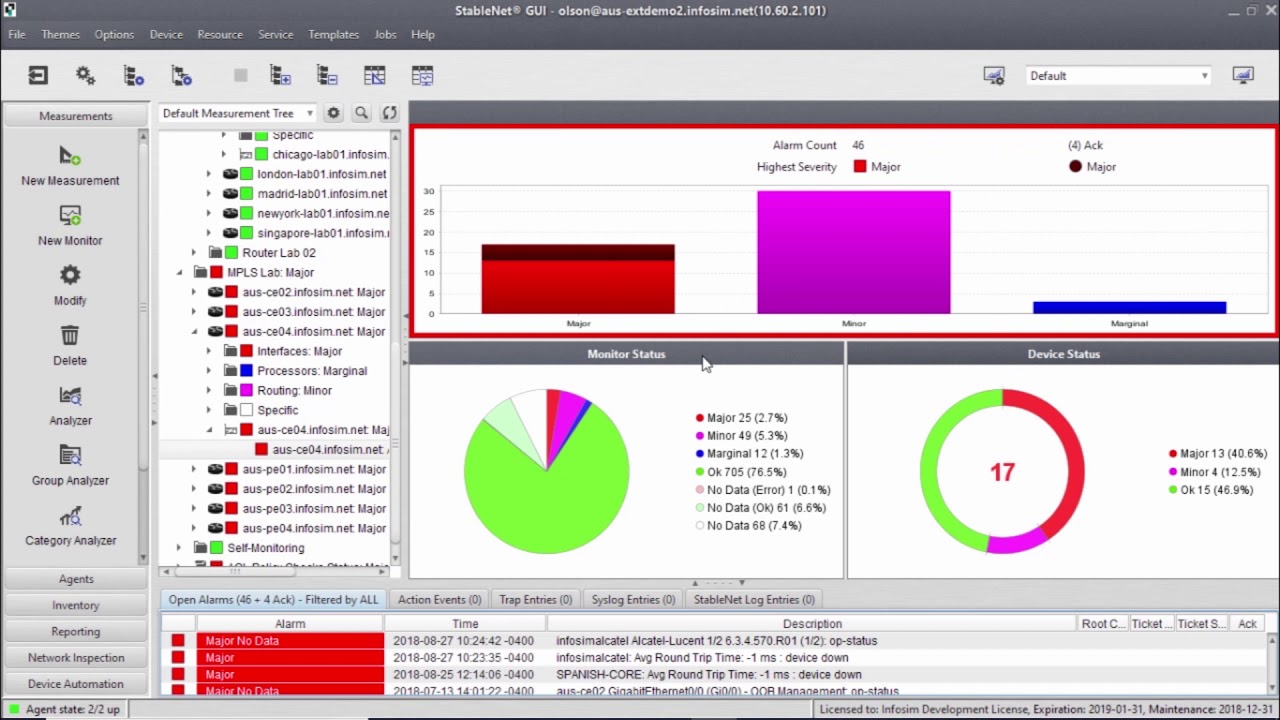This screenshot has height=720, width=1280.
Task: Click the Marginal blue bar in alarm chart
Action: (1129, 308)
